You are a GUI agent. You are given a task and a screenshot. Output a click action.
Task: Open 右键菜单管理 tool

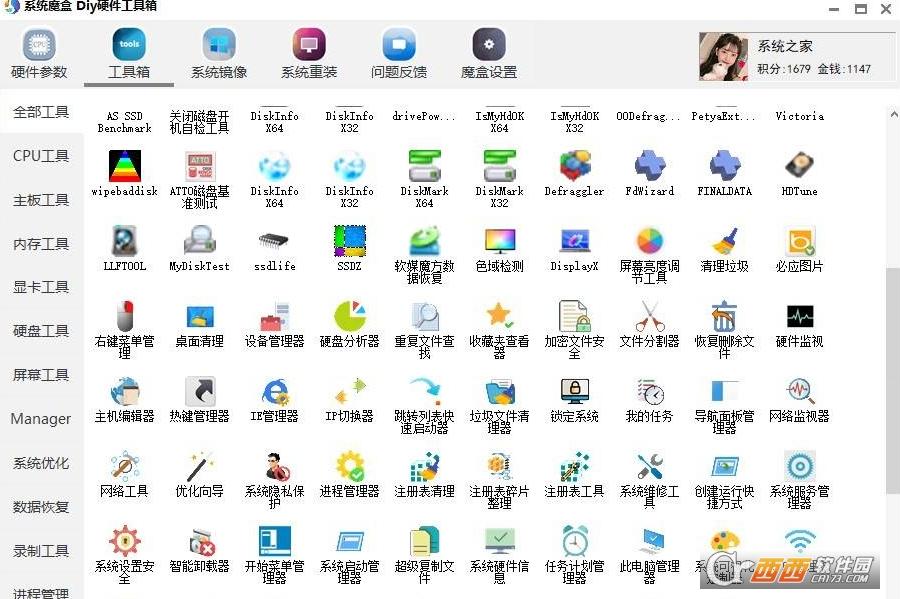(125, 329)
